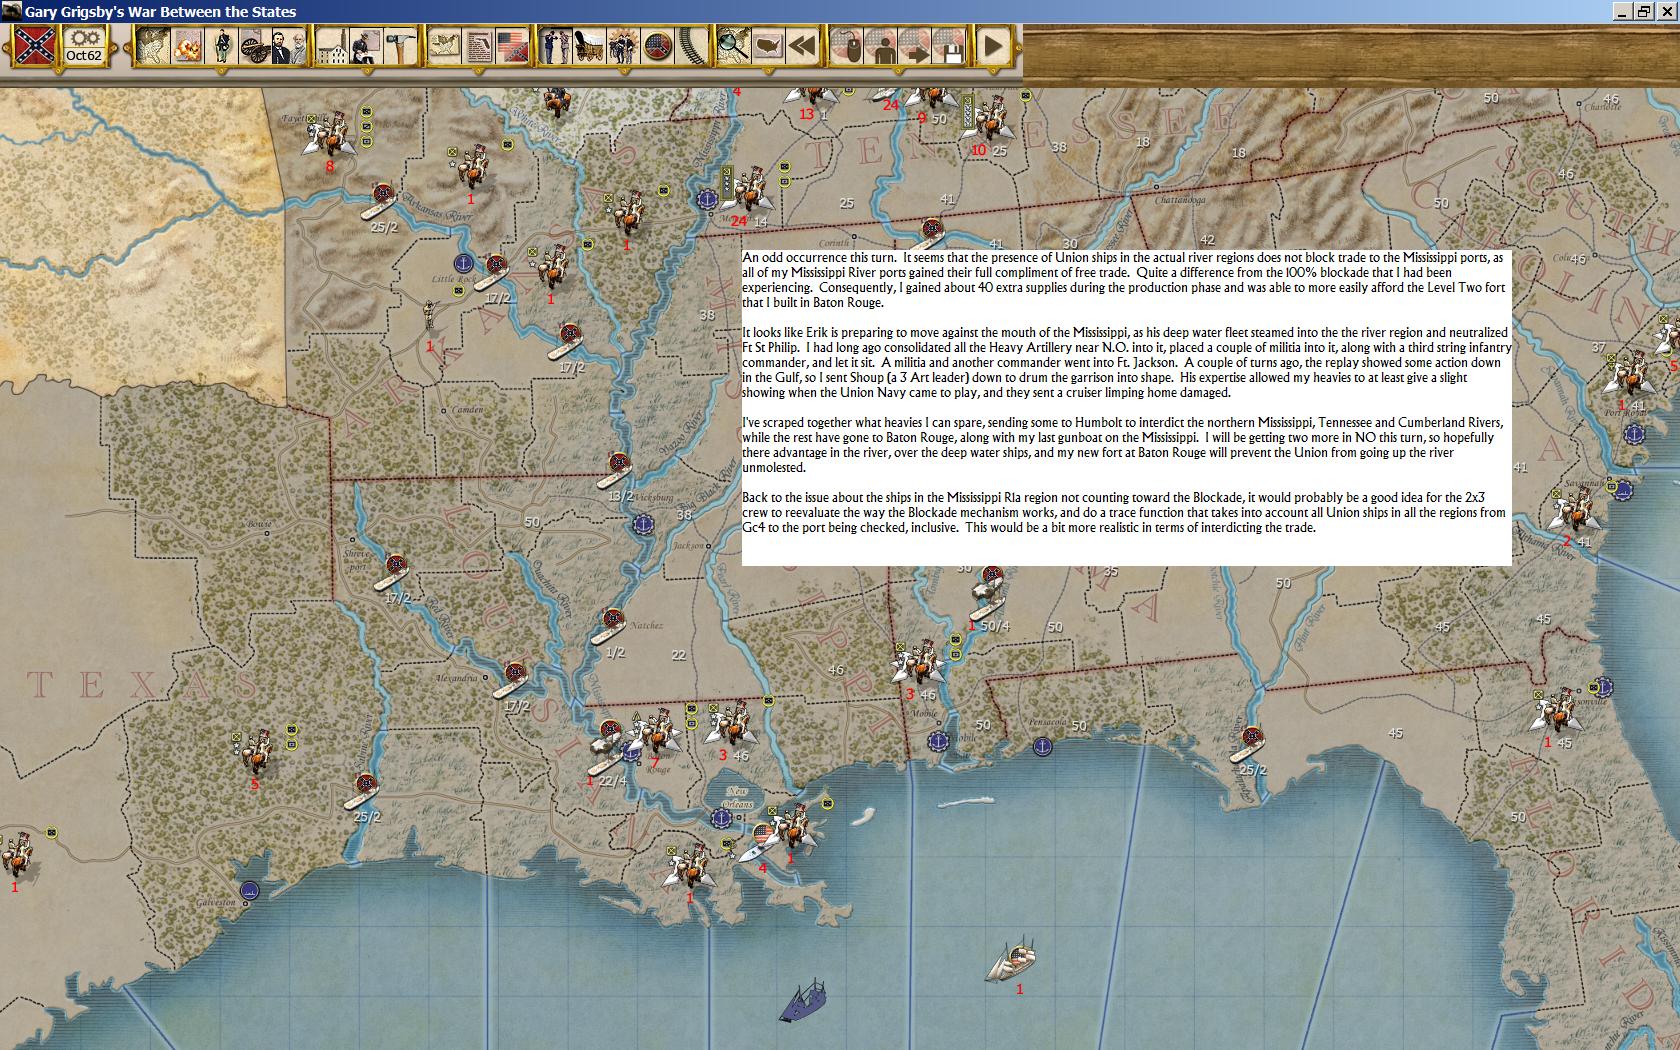Viewport: 1680px width, 1050px height.
Task: Select the cavalry unit marked 3 near Mobile
Action: pyautogui.click(x=918, y=662)
